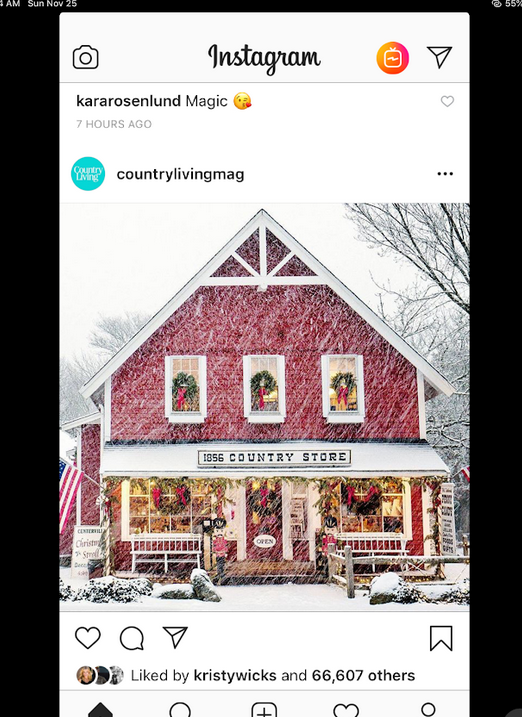Open comments with the speech bubble icon

132,638
